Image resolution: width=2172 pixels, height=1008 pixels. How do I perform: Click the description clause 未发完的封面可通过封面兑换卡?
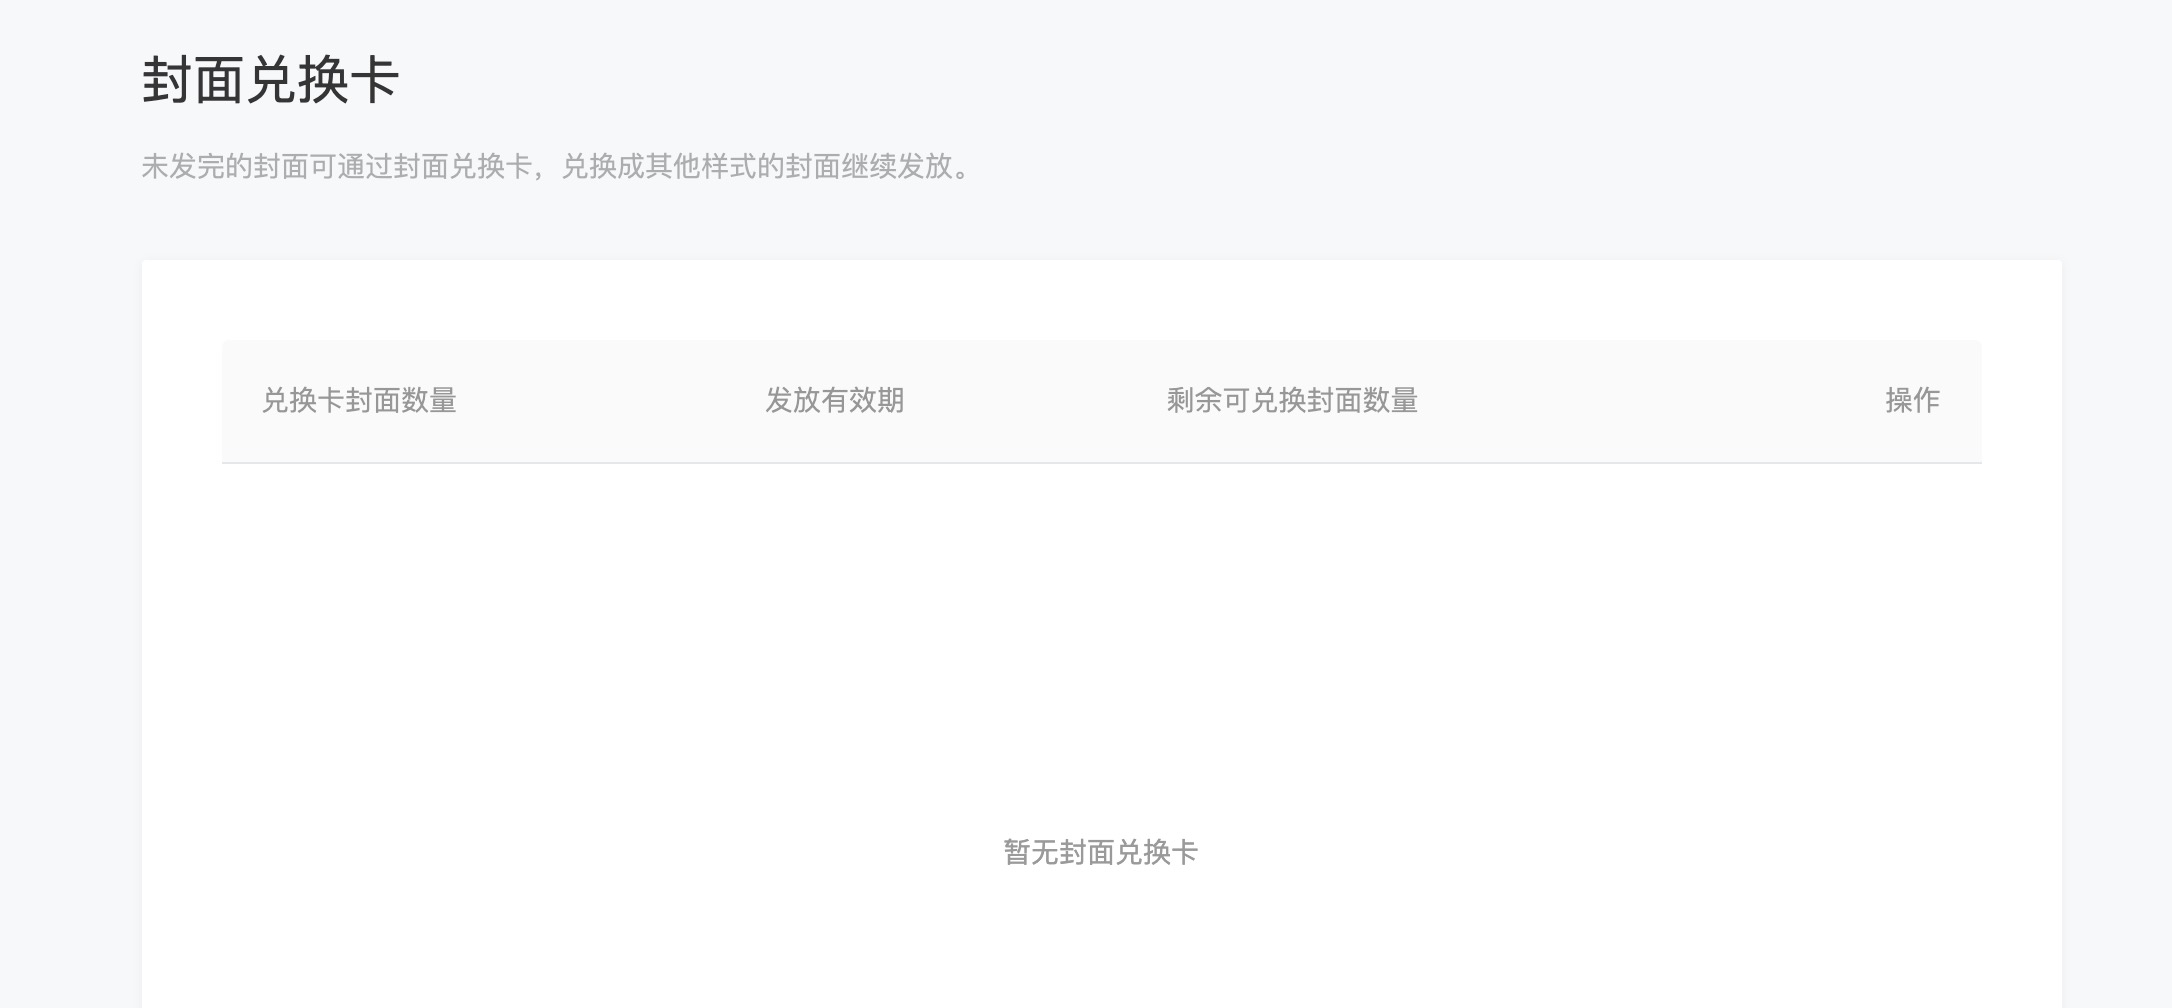click(x=337, y=166)
